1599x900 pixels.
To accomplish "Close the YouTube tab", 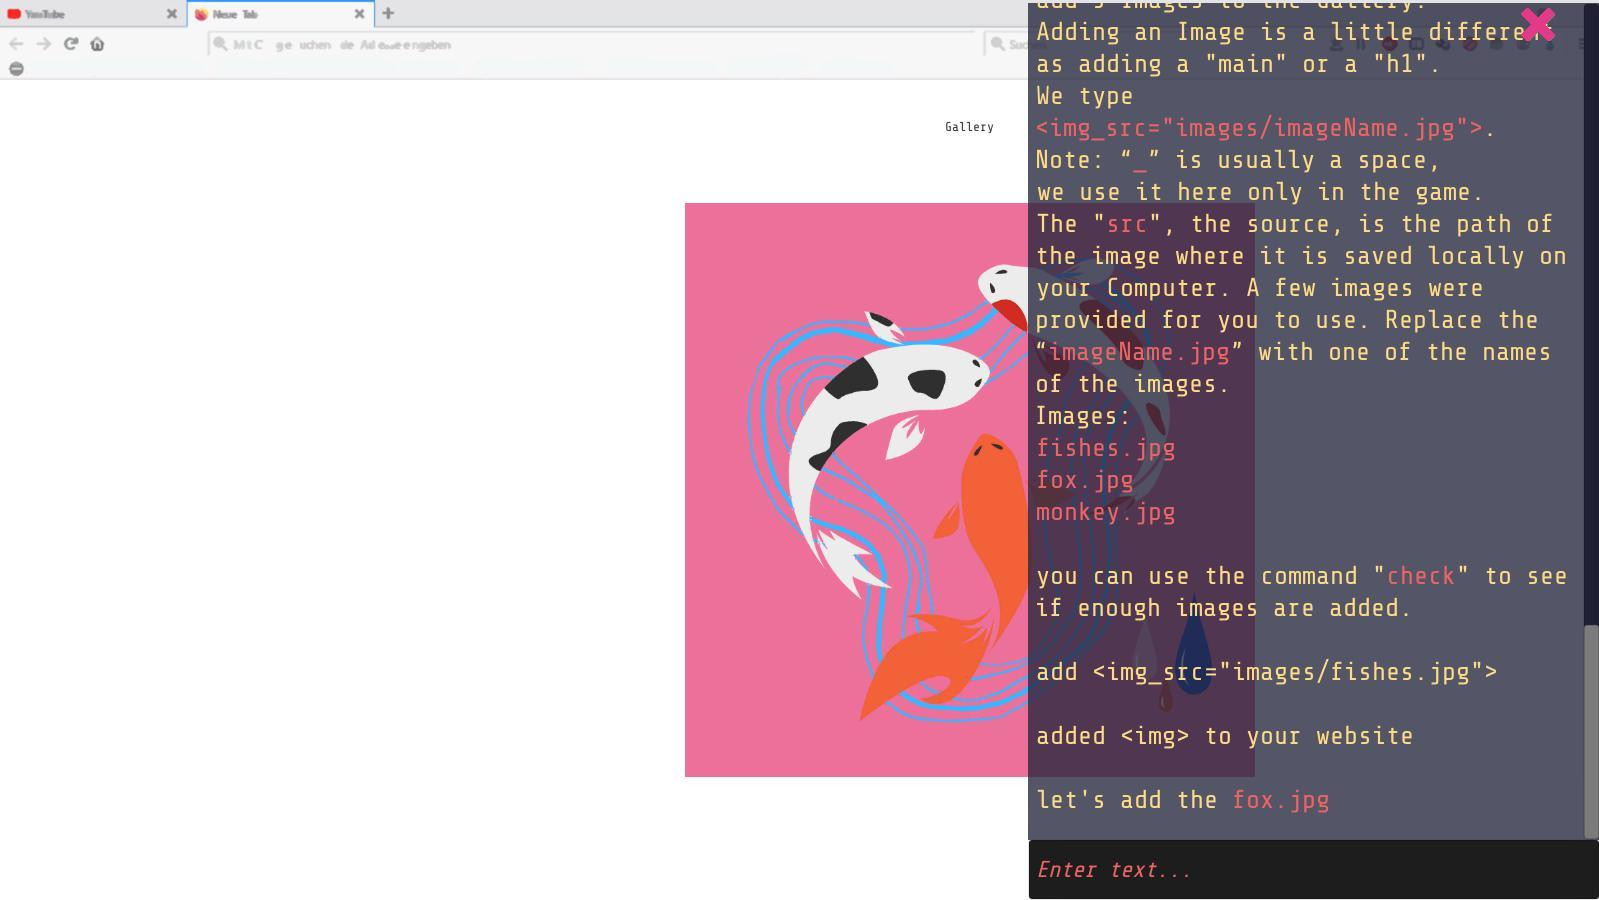I will click(x=171, y=14).
